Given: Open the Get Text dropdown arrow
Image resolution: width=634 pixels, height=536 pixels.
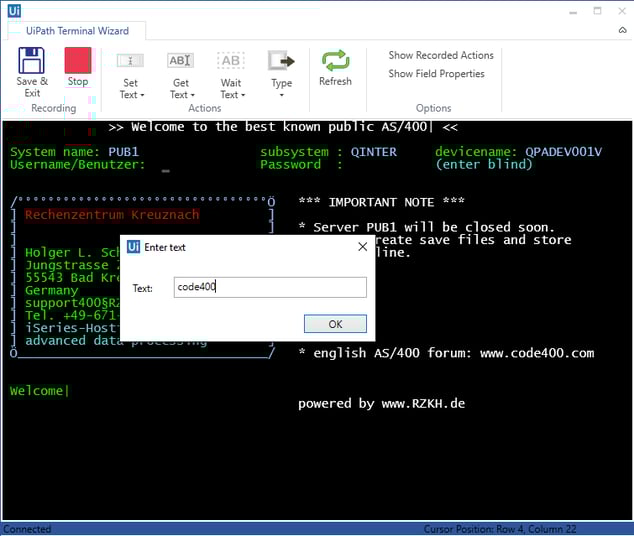Looking at the screenshot, I should pos(192,95).
